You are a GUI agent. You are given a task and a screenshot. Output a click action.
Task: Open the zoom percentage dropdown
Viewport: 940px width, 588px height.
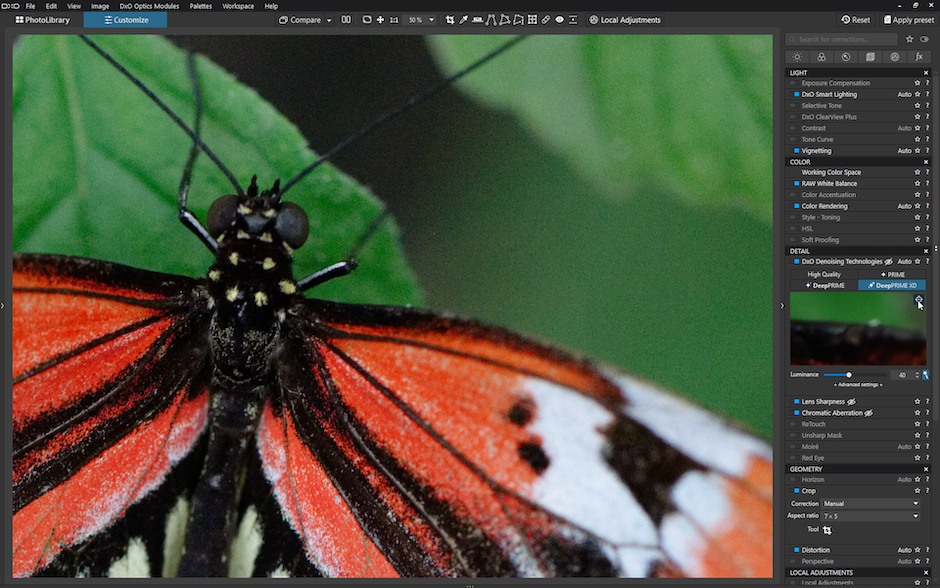pyautogui.click(x=431, y=20)
